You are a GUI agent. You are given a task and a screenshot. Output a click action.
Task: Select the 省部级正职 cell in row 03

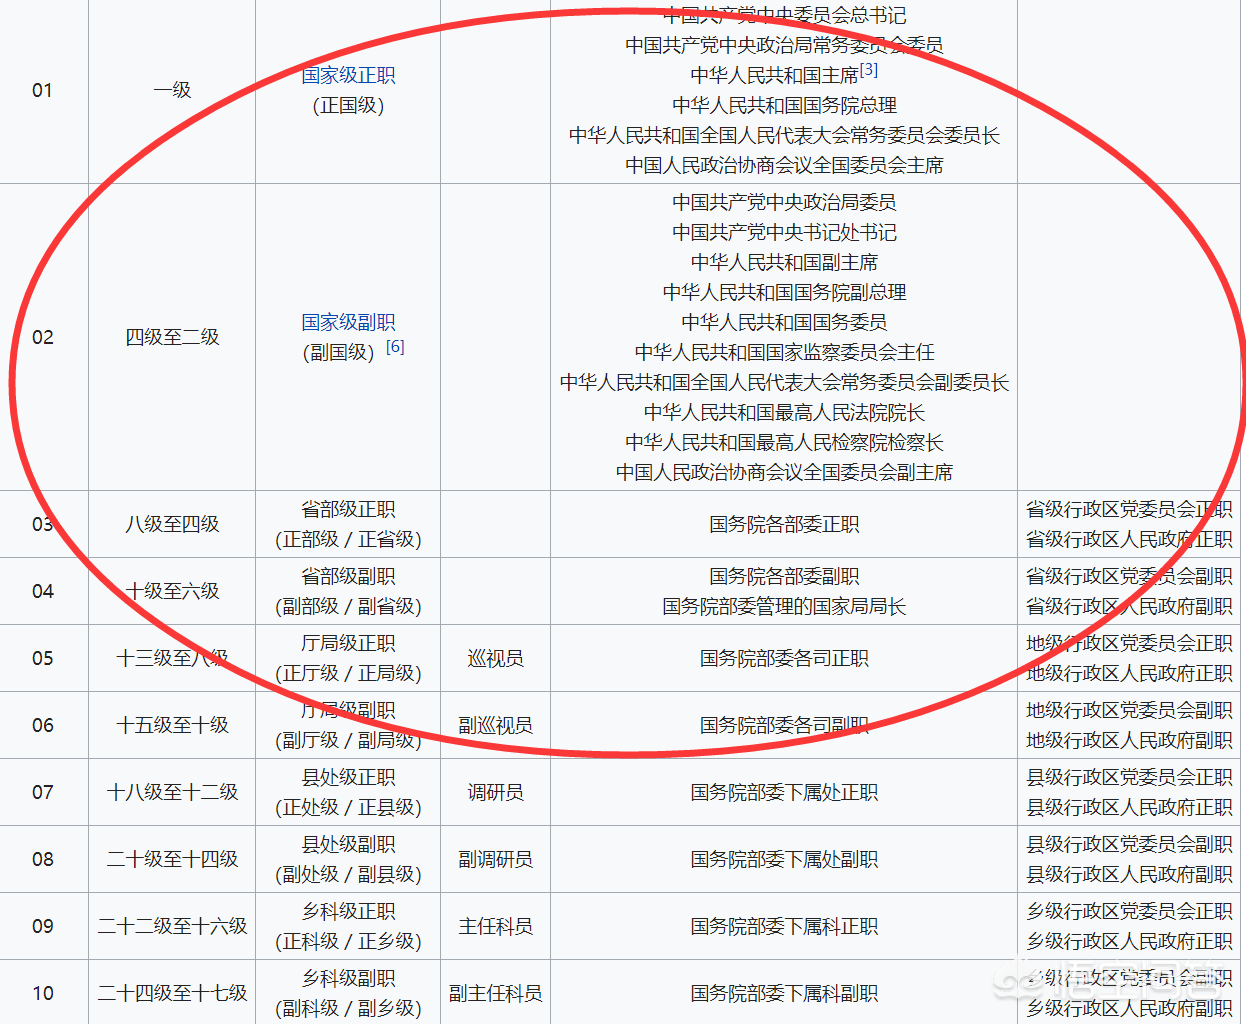pos(346,524)
